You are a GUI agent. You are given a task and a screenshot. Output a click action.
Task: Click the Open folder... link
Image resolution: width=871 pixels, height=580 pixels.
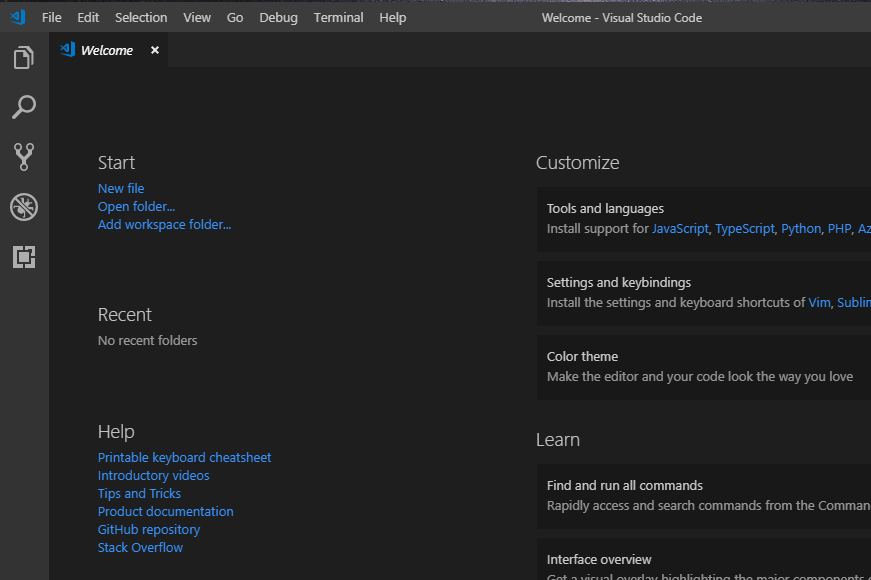click(137, 207)
